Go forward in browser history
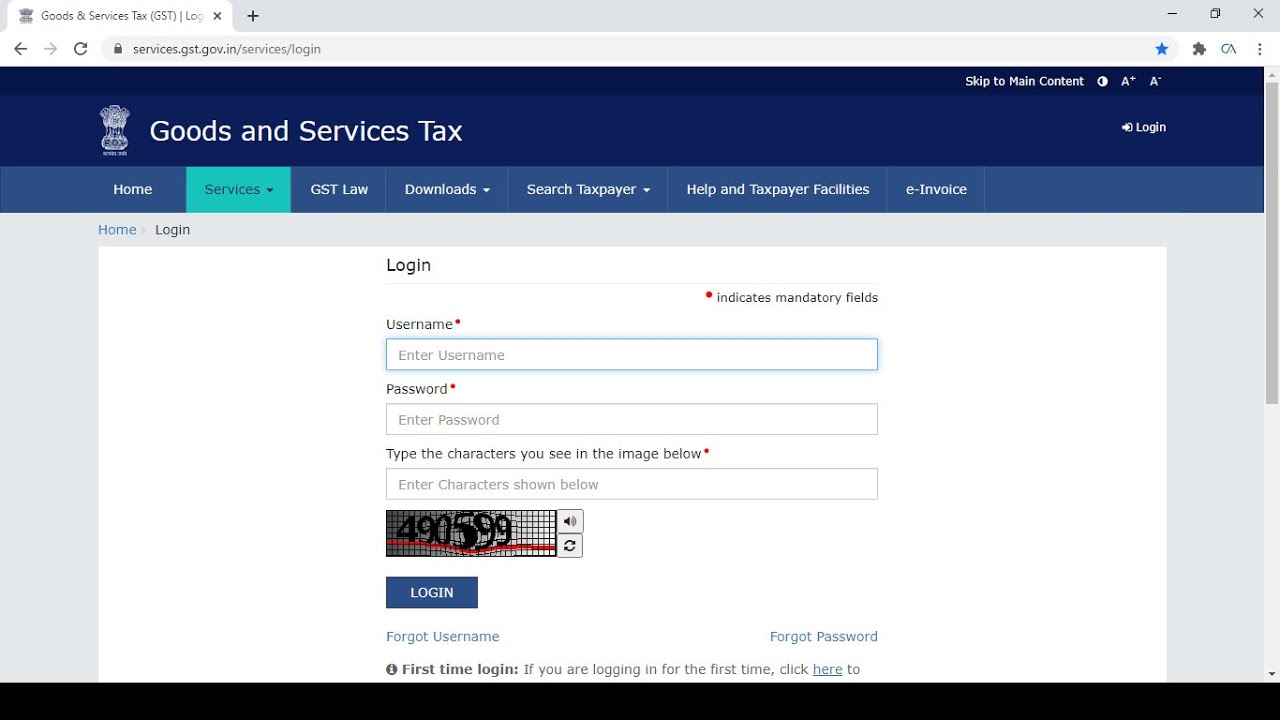This screenshot has height=720, width=1280. [50, 49]
